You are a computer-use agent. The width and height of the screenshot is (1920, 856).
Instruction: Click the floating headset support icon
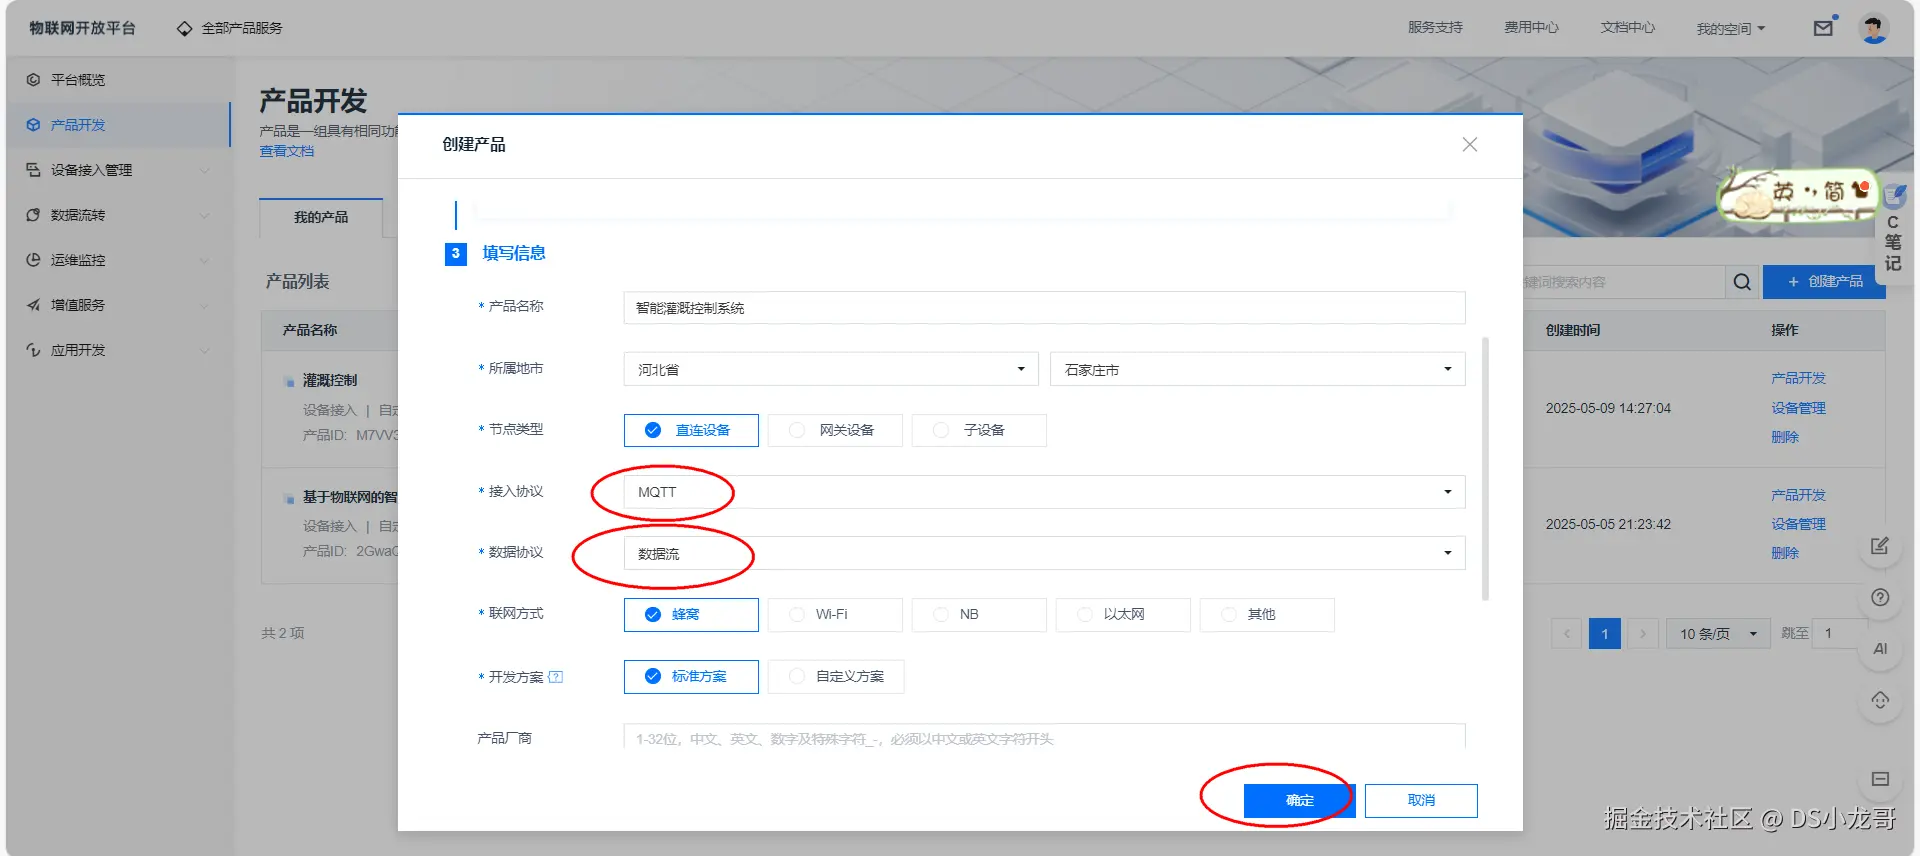[1880, 700]
